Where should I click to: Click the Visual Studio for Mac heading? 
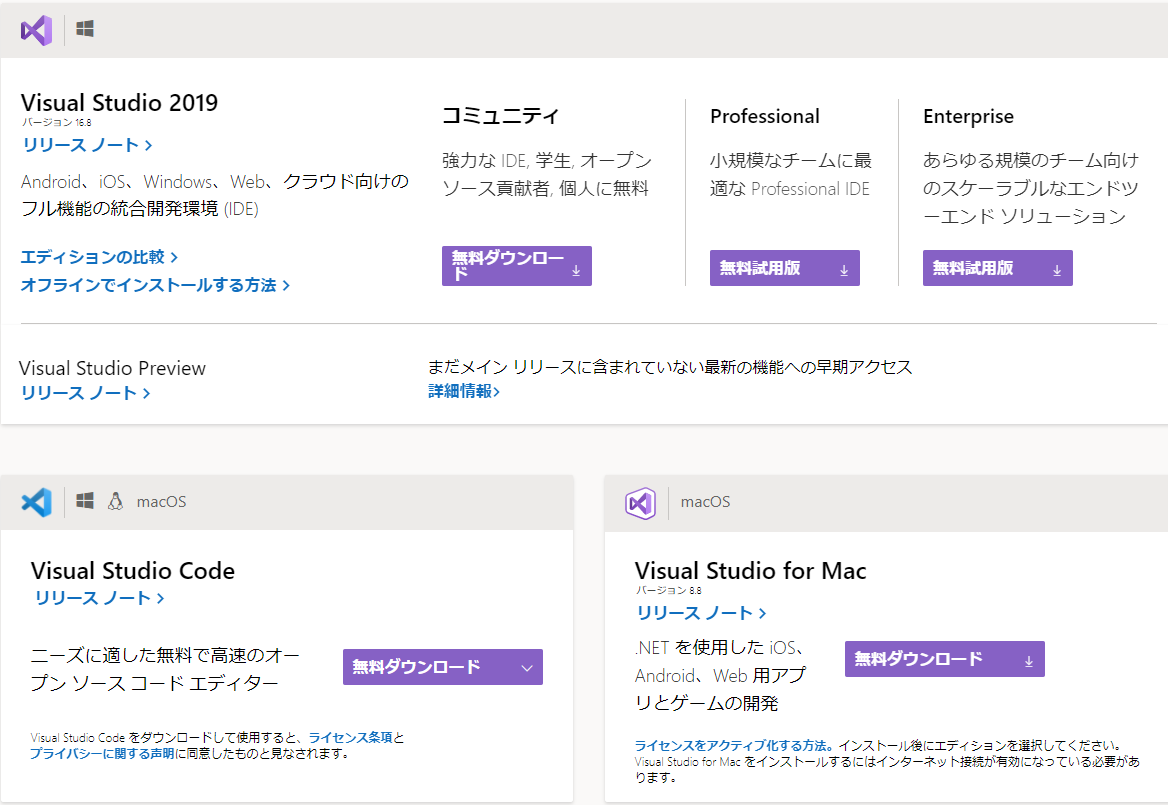coord(750,571)
